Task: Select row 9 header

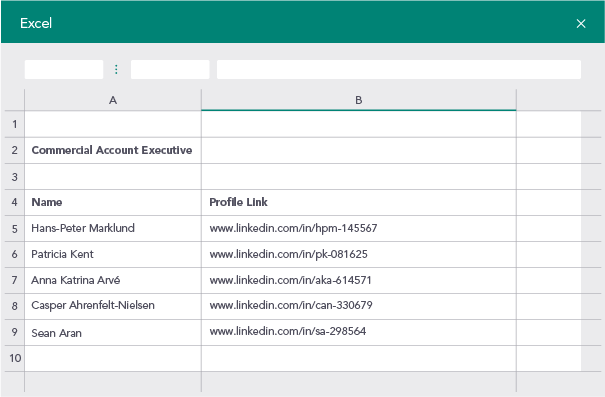Action: [x=15, y=332]
